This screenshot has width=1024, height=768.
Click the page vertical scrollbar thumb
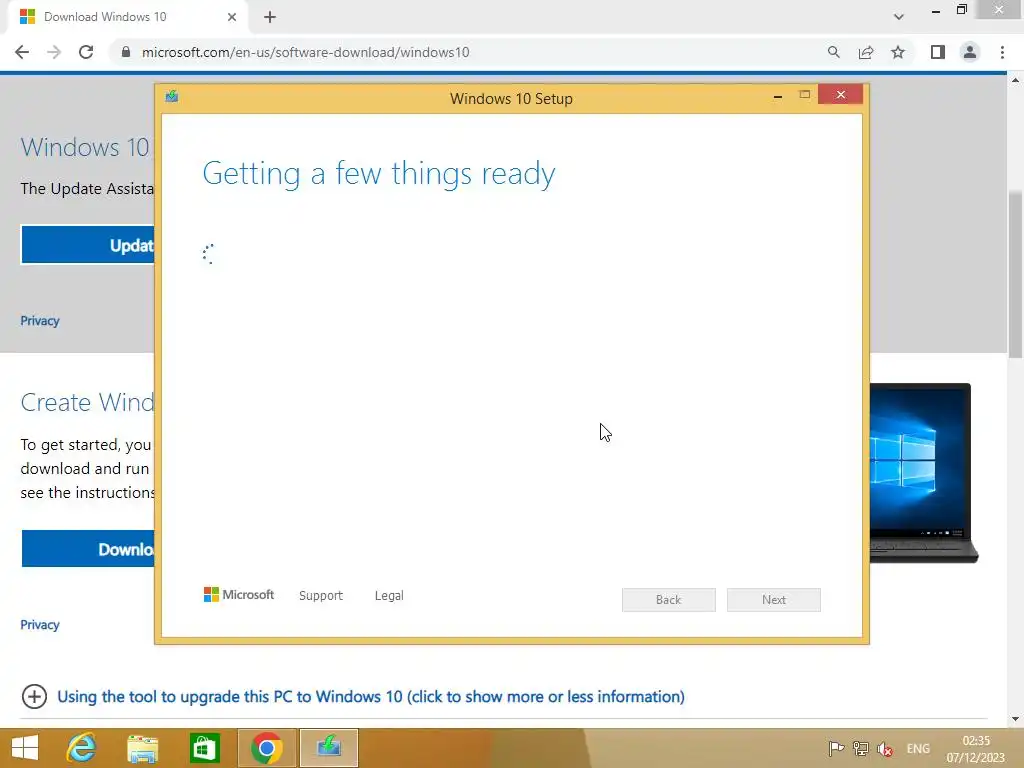coord(1014,274)
